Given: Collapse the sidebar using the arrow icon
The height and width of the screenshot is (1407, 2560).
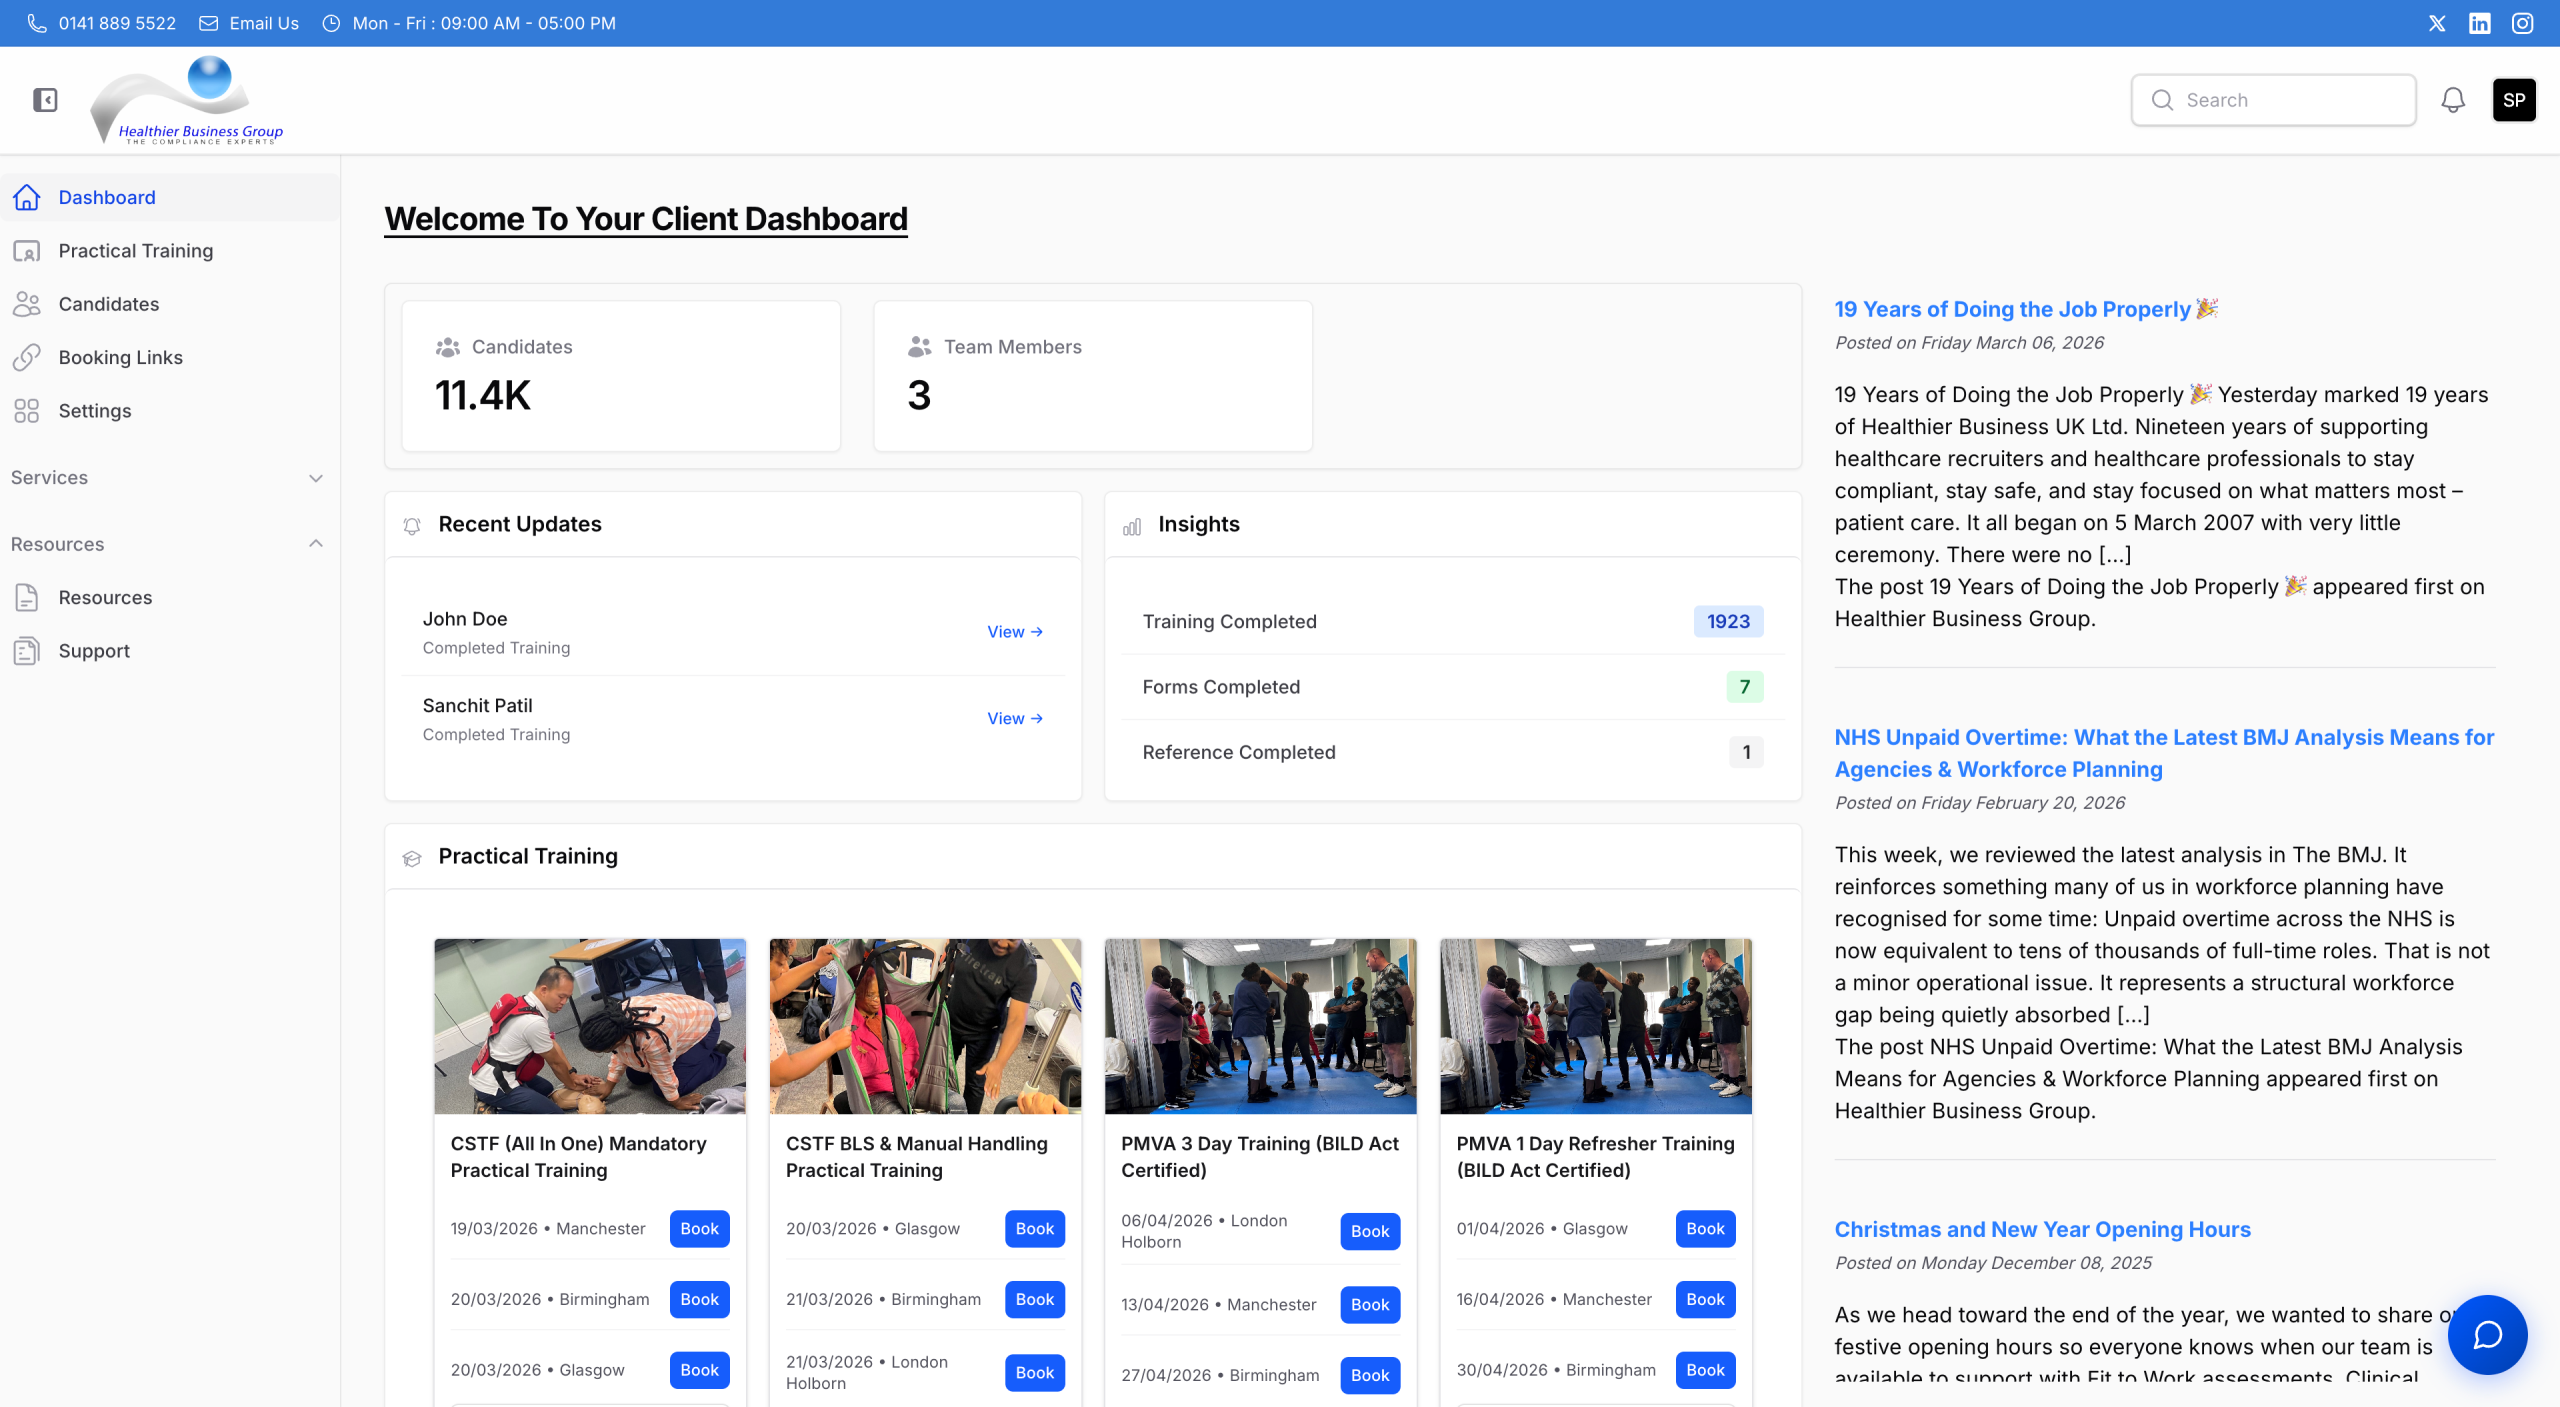Looking at the screenshot, I should coord(45,100).
